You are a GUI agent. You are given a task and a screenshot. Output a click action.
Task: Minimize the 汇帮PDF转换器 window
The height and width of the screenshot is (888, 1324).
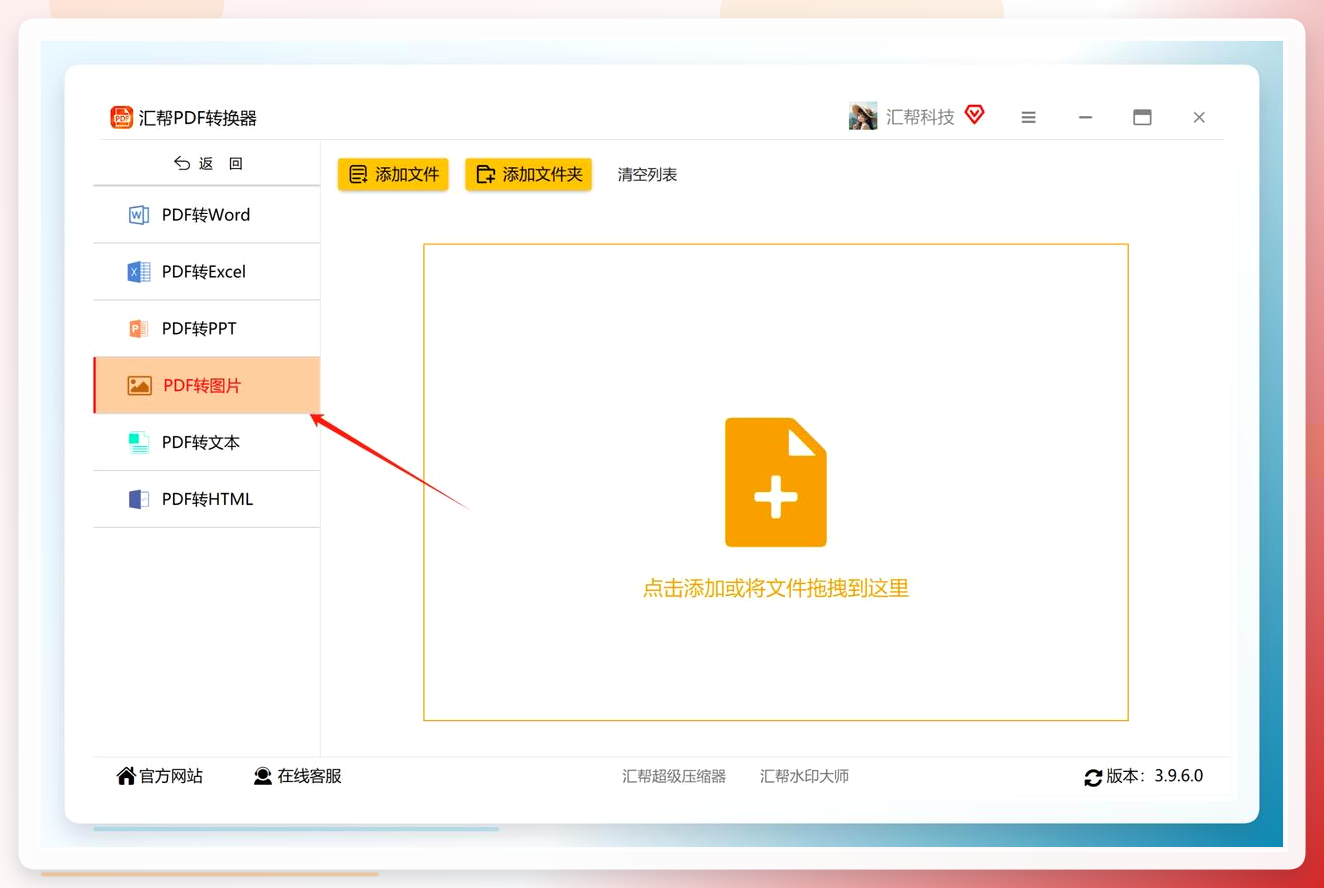click(1085, 117)
